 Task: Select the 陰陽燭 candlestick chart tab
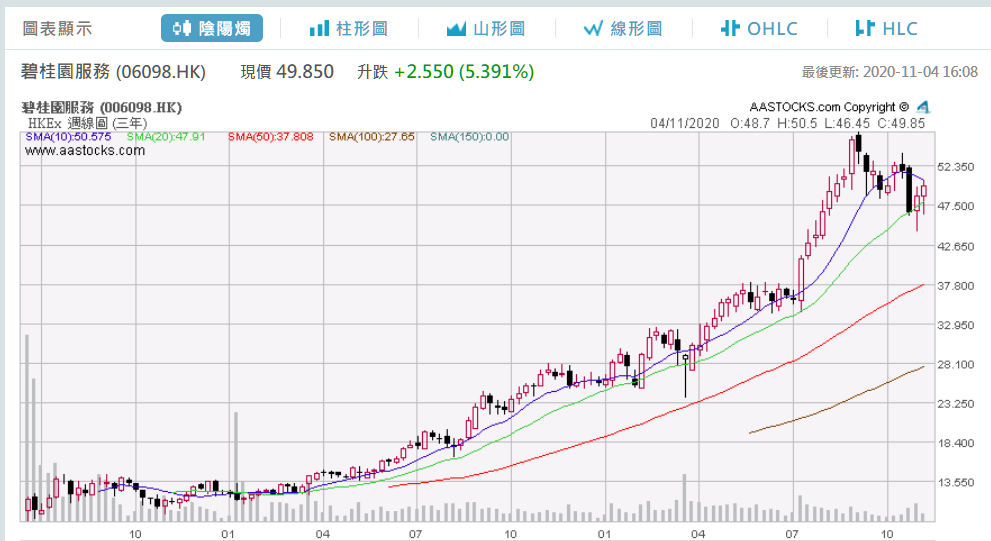click(x=212, y=28)
